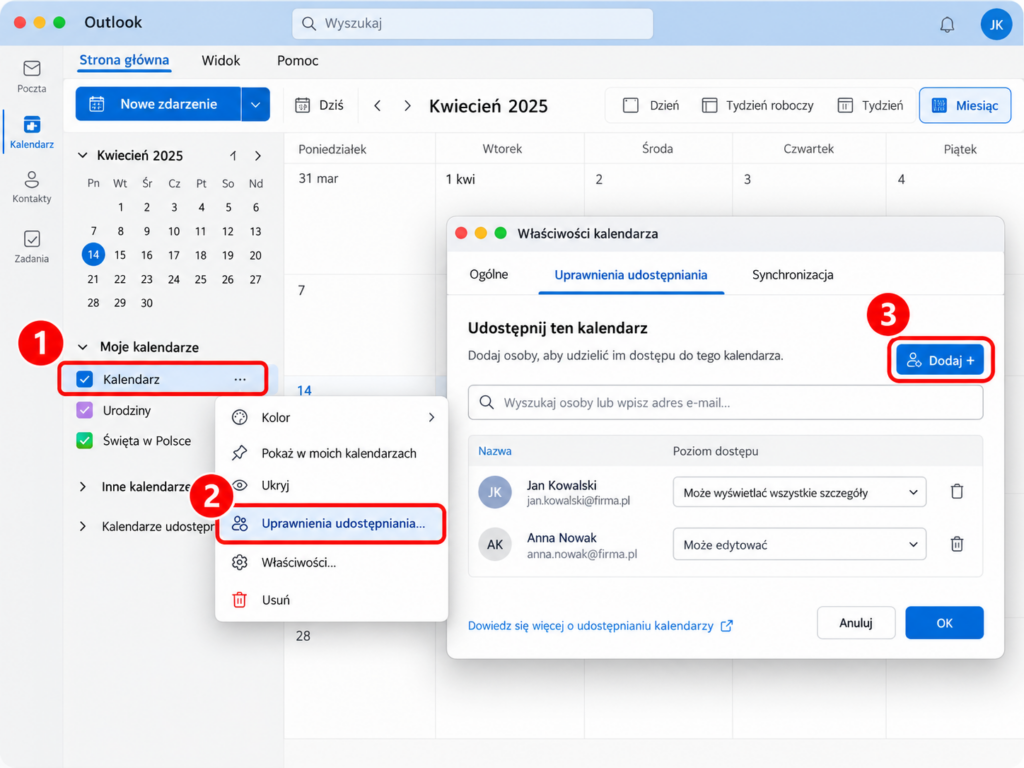Toggle the Urodziny calendar checkbox
Viewport: 1024px width, 768px height.
coord(84,410)
